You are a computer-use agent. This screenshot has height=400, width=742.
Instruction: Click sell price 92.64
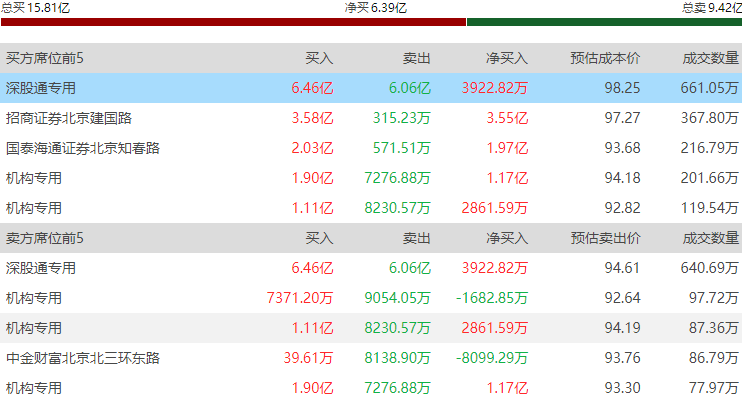click(622, 298)
